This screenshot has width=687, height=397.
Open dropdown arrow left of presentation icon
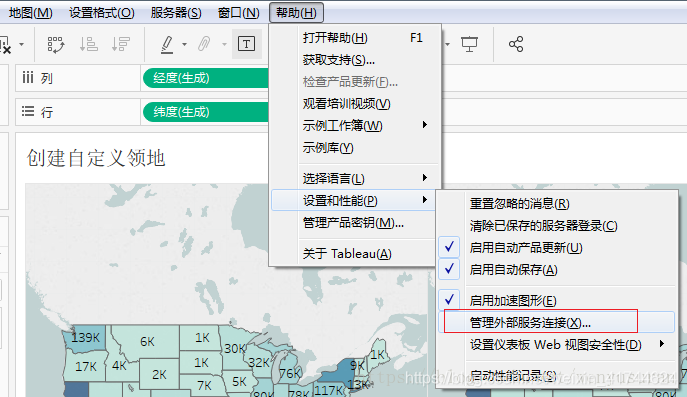tap(447, 44)
